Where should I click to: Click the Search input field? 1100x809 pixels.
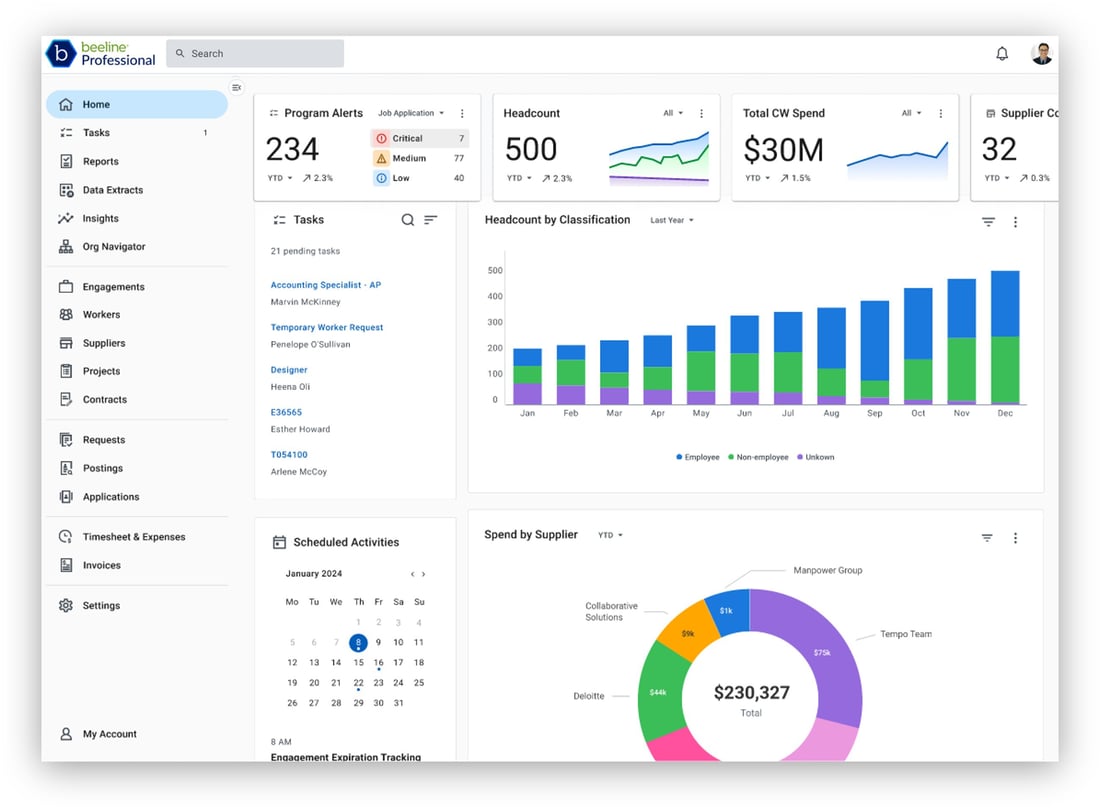pyautogui.click(x=255, y=54)
